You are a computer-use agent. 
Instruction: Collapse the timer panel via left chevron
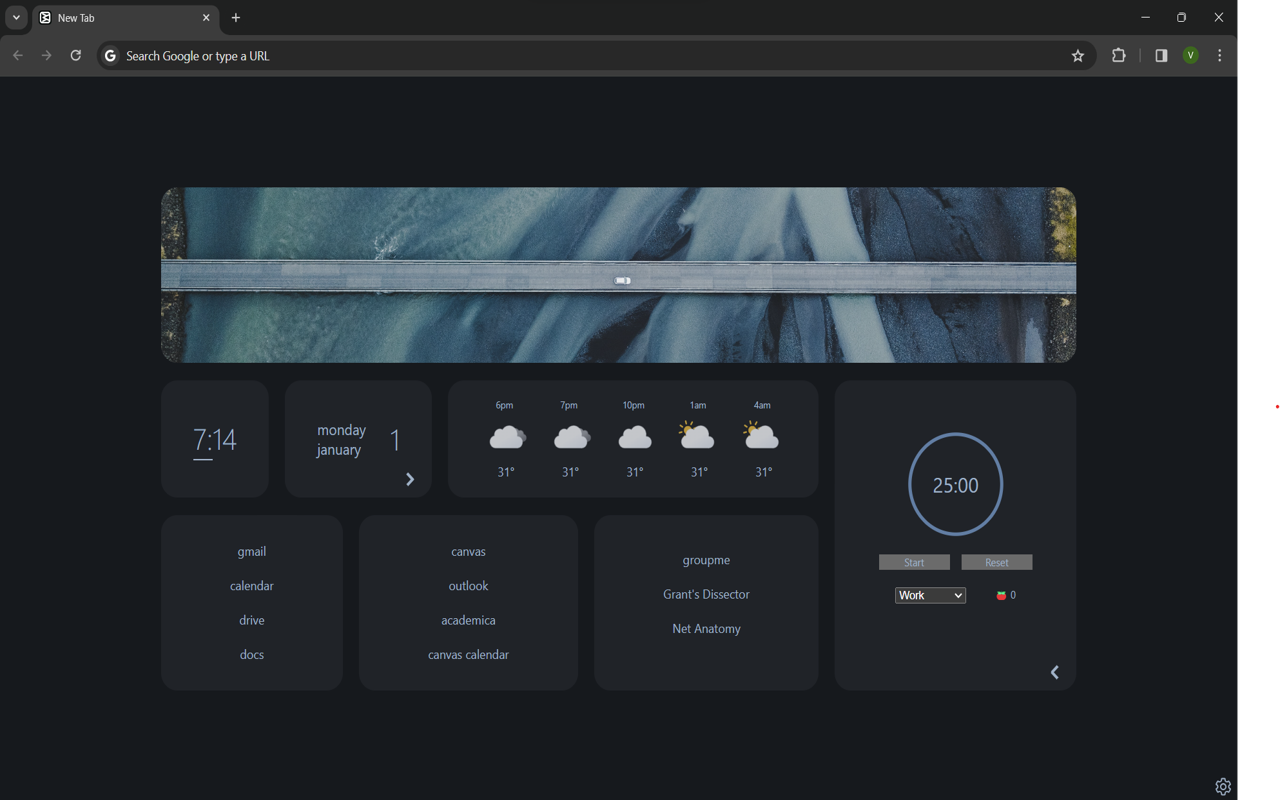pyautogui.click(x=1054, y=672)
